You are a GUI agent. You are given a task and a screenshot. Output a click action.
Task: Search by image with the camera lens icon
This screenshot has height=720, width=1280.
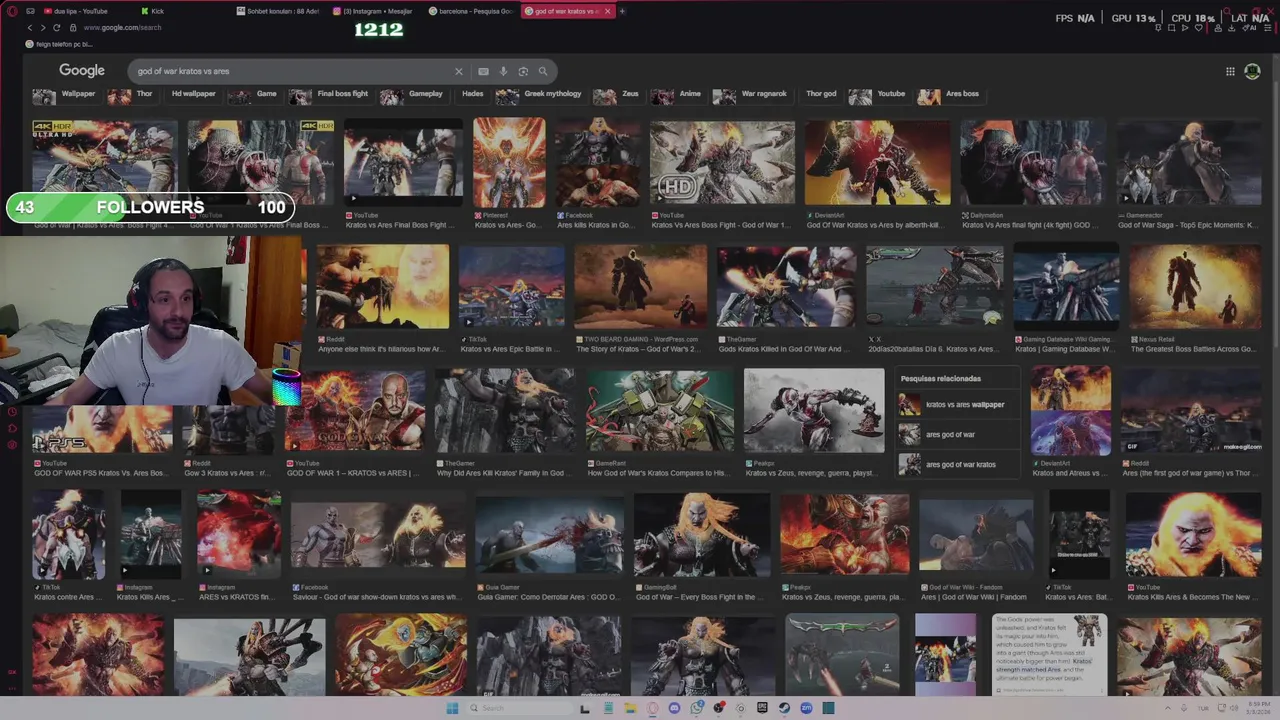click(523, 71)
